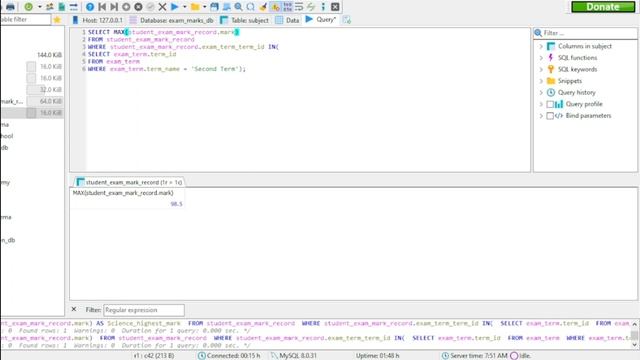Switch to Database: exam_marks_db tab

point(171,20)
